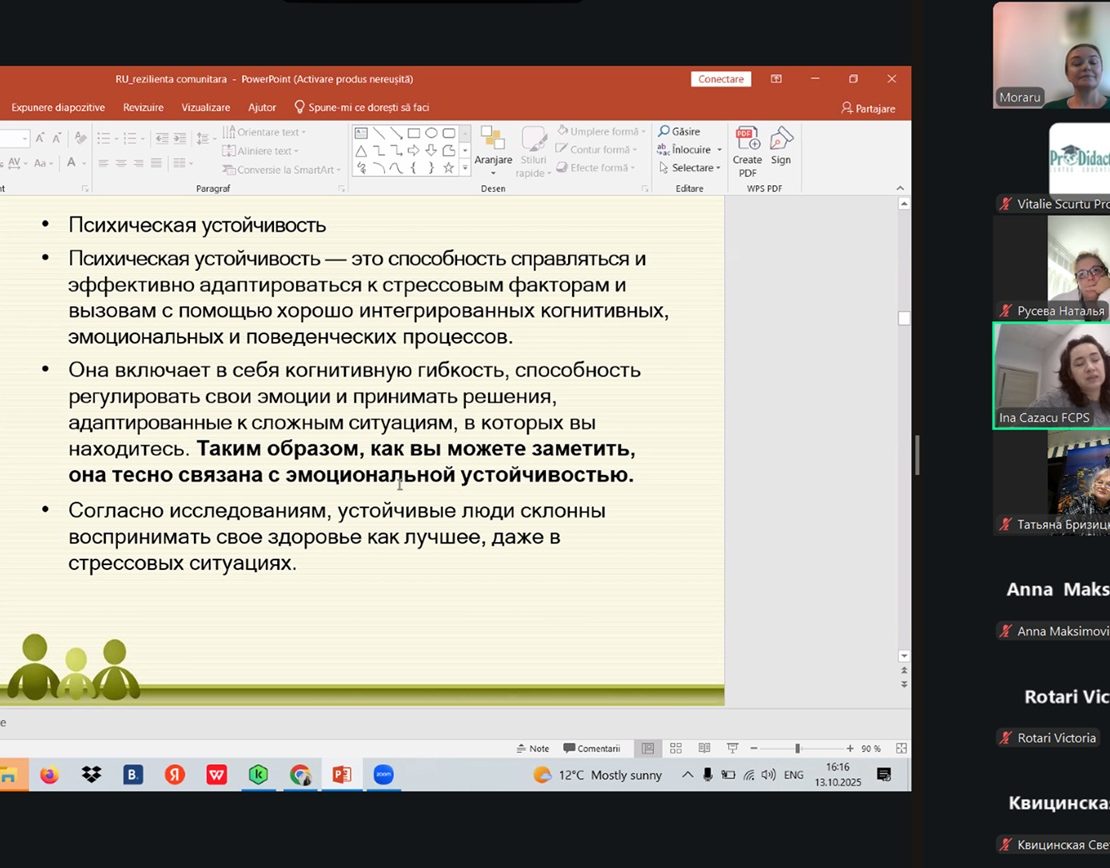Select the Găsire search tool

679,132
